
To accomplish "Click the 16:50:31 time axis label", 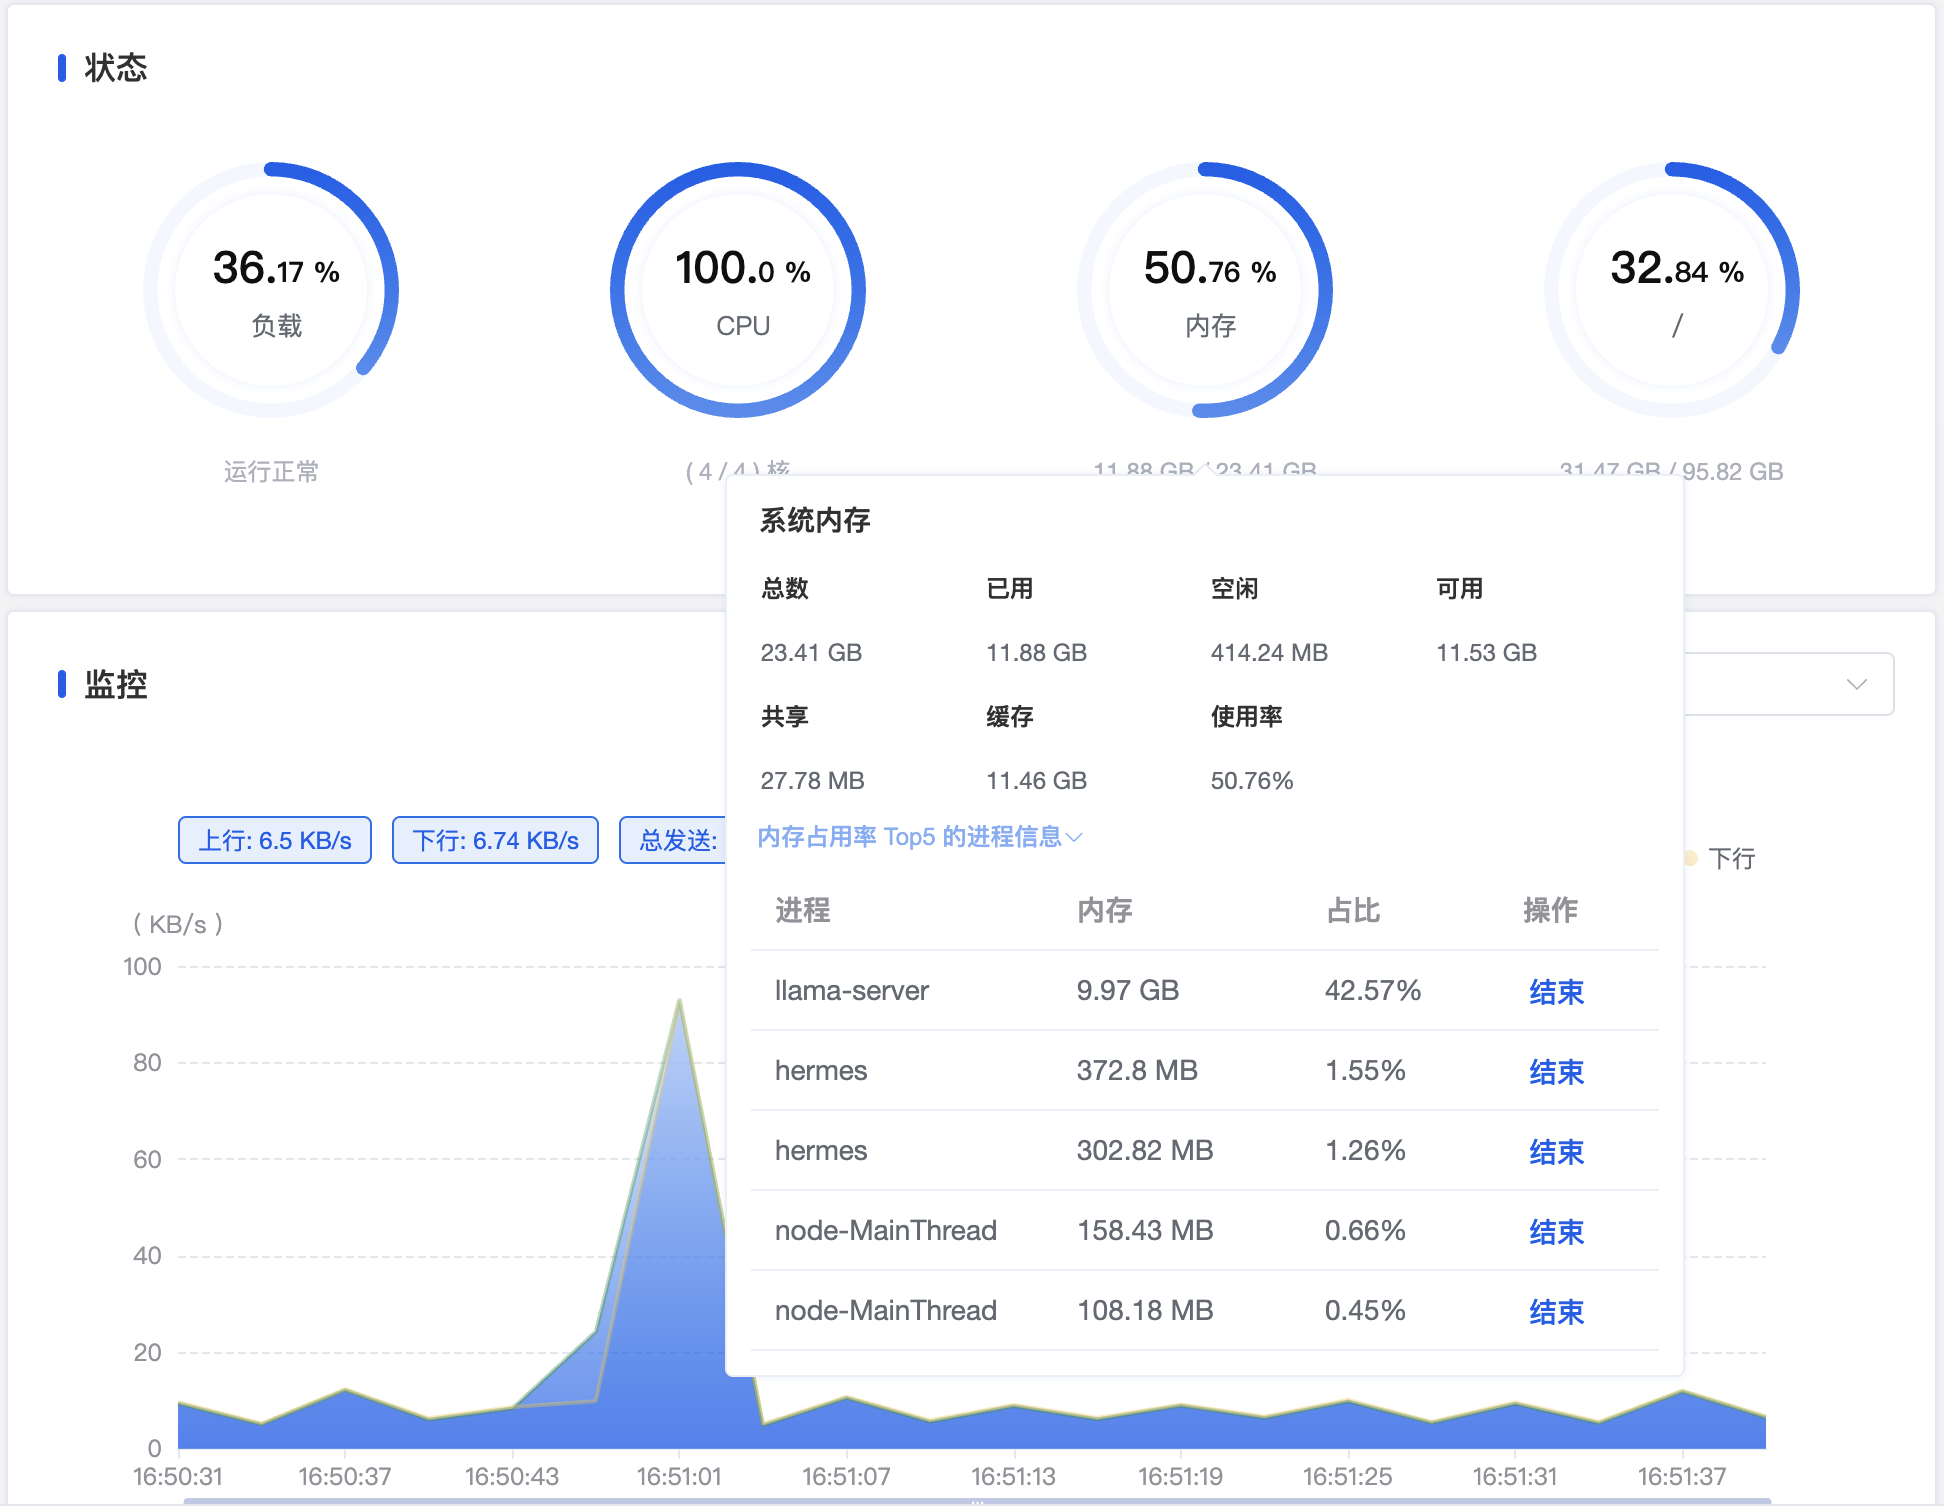I will click(178, 1476).
